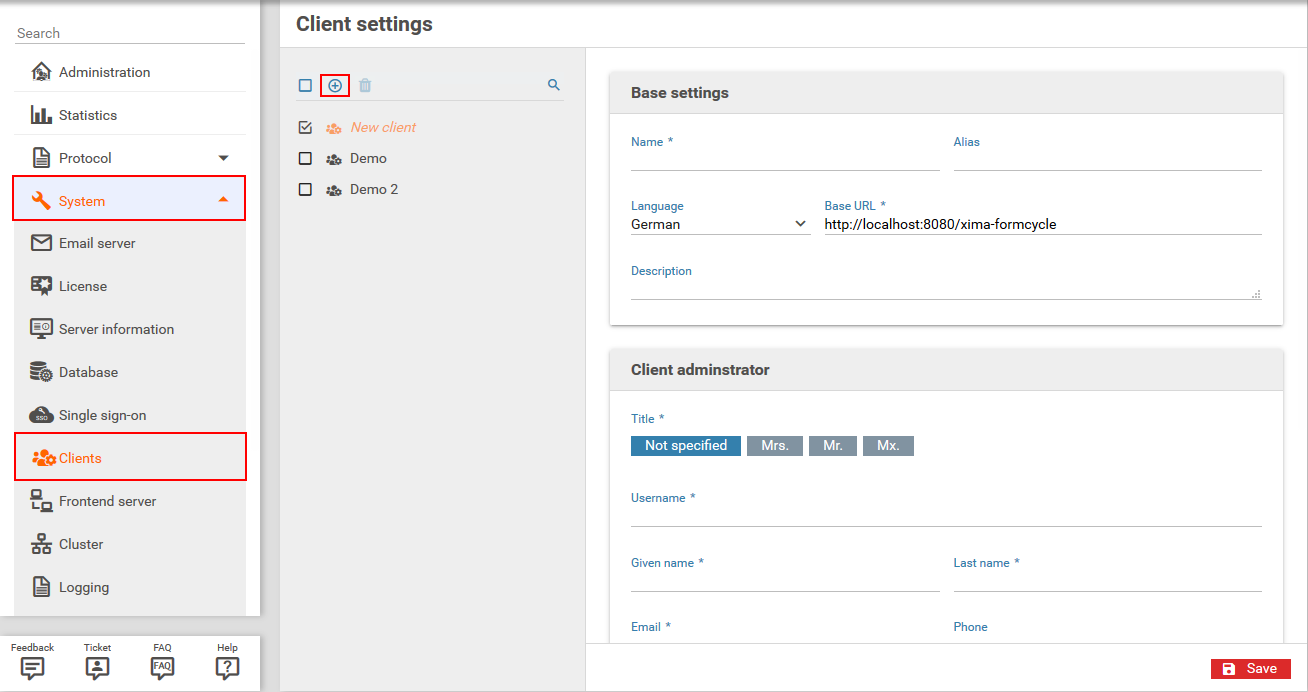Open the Help question mark icon
This screenshot has width=1308, height=692.
pyautogui.click(x=227, y=668)
